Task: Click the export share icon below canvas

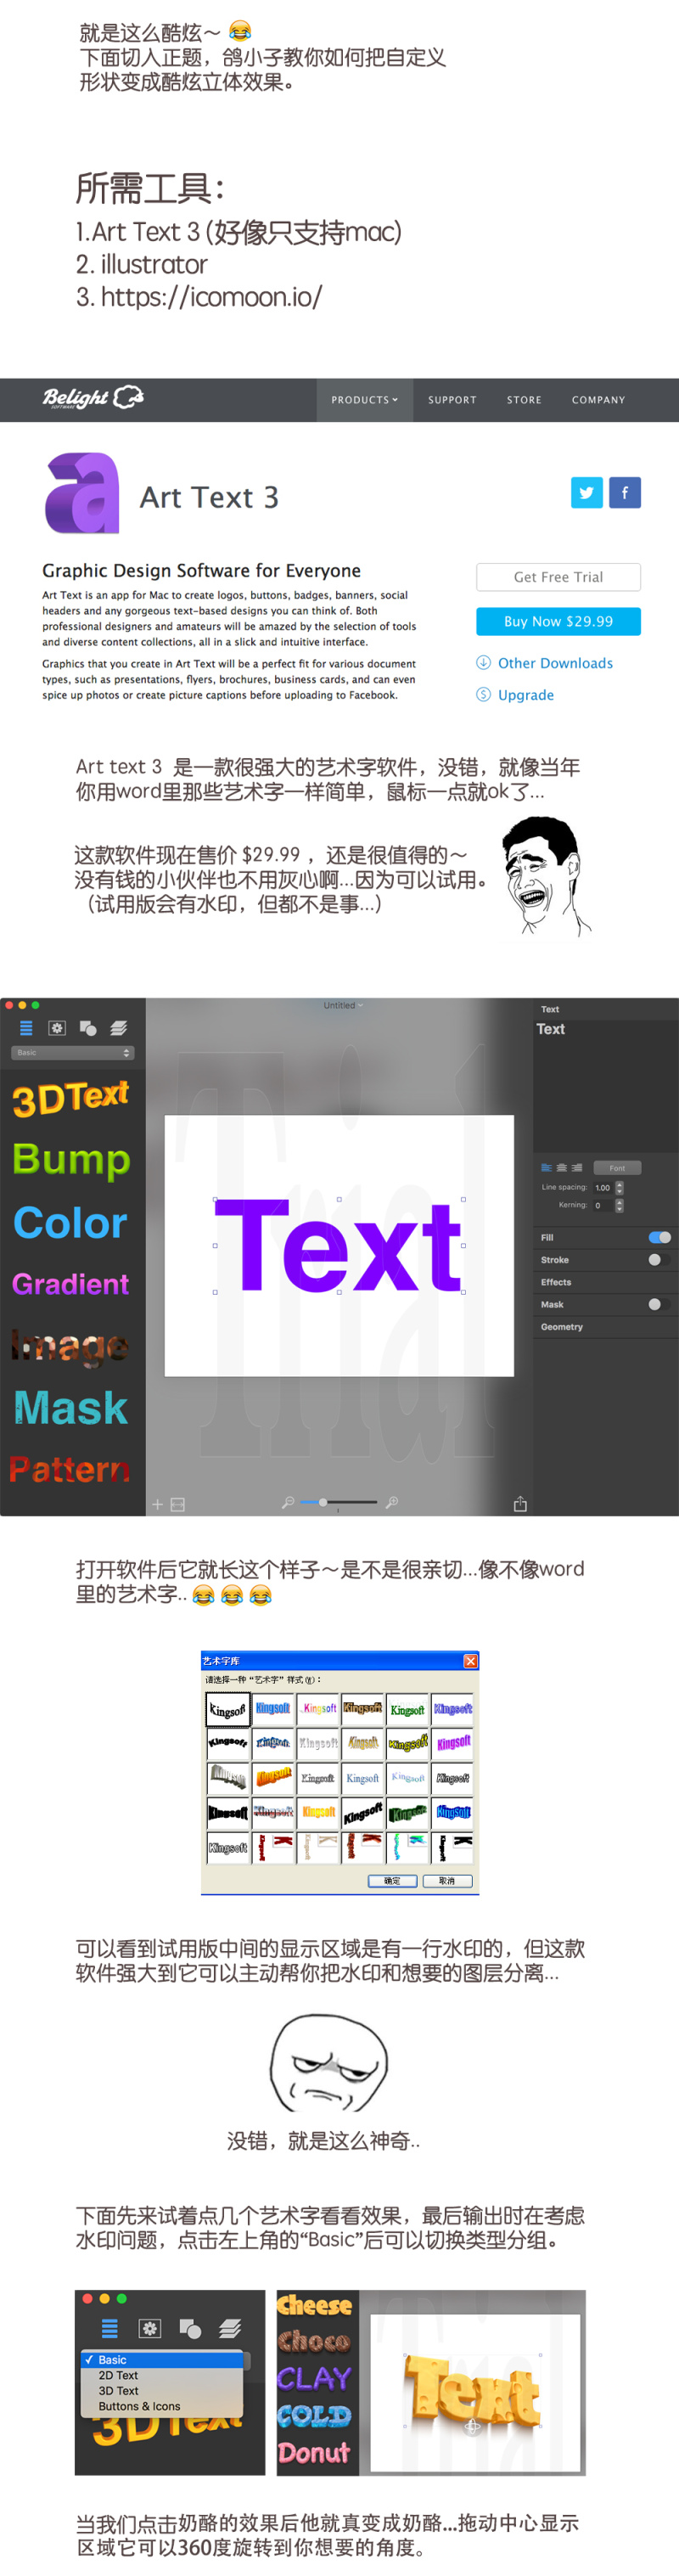Action: tap(520, 1504)
